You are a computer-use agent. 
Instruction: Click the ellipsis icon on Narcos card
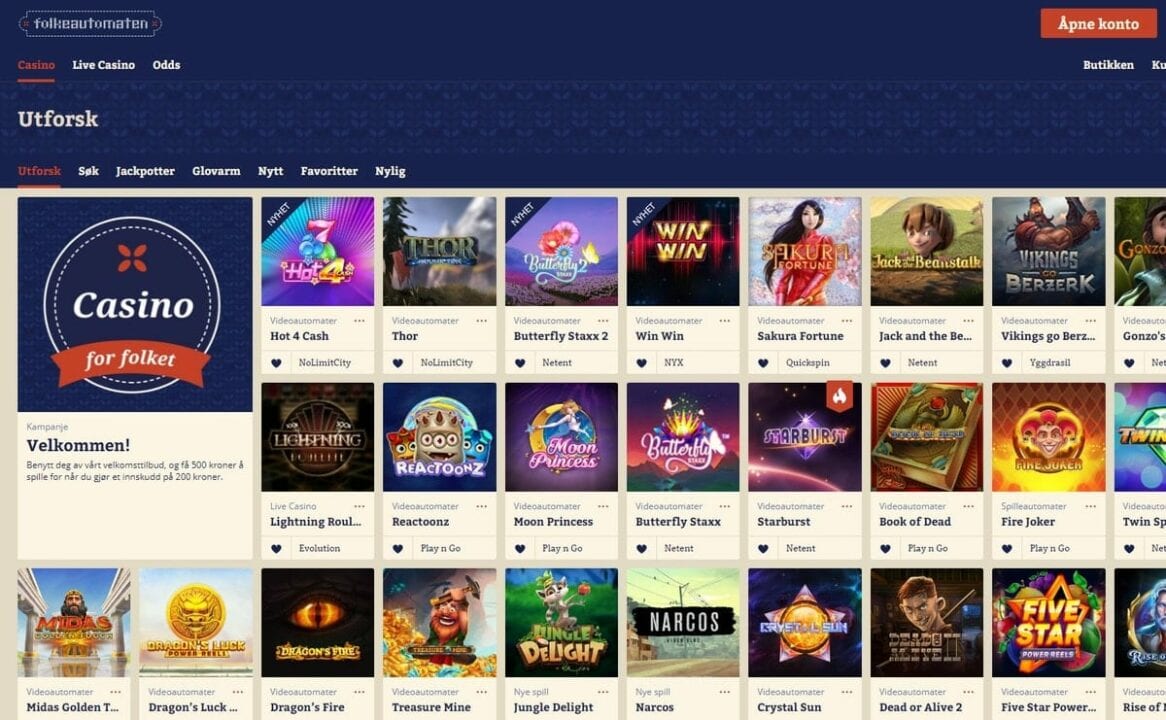[725, 692]
